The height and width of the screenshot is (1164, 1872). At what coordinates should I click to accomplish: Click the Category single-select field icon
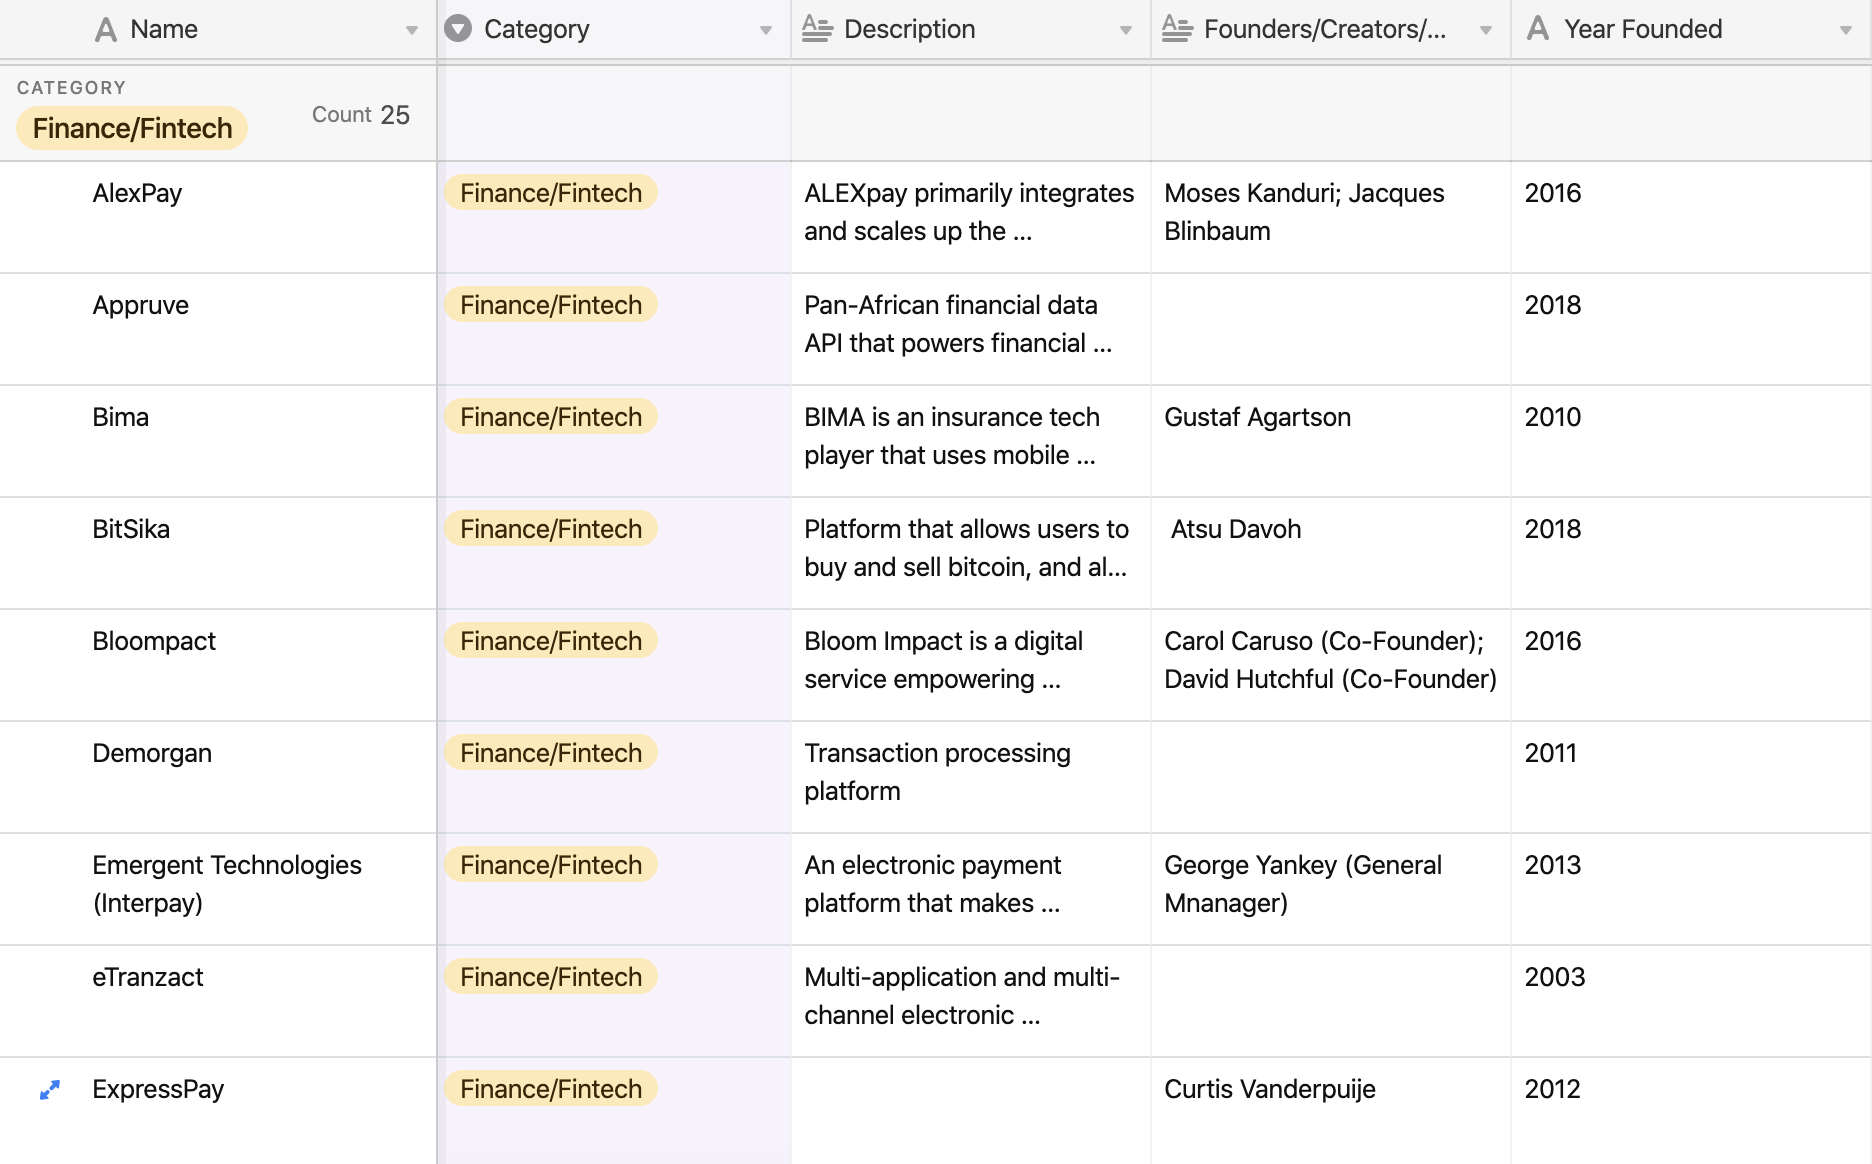point(458,29)
